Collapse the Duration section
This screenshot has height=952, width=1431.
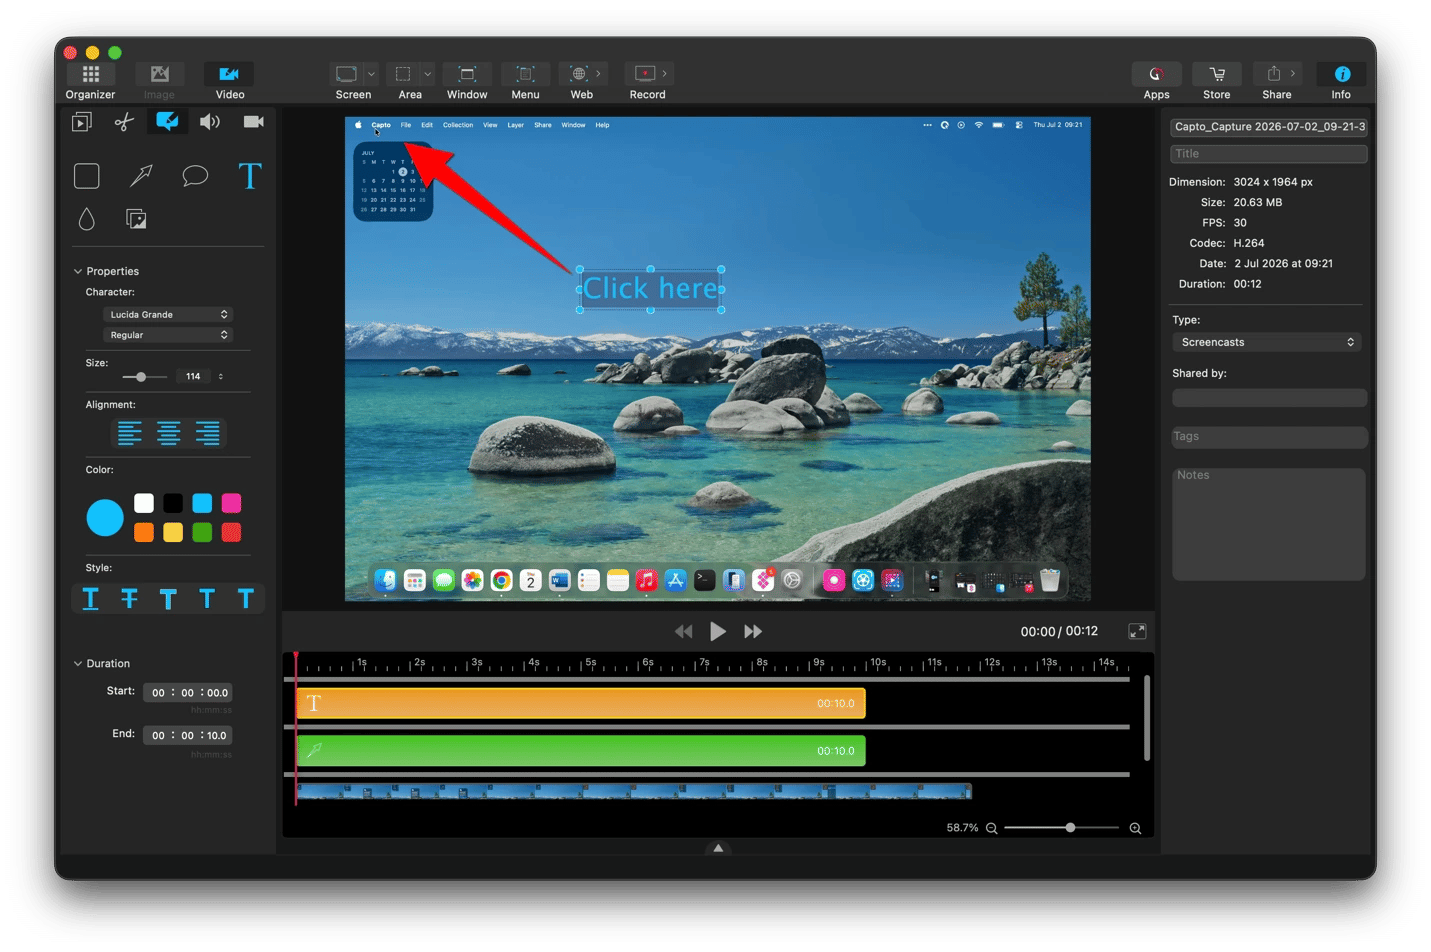point(78,663)
